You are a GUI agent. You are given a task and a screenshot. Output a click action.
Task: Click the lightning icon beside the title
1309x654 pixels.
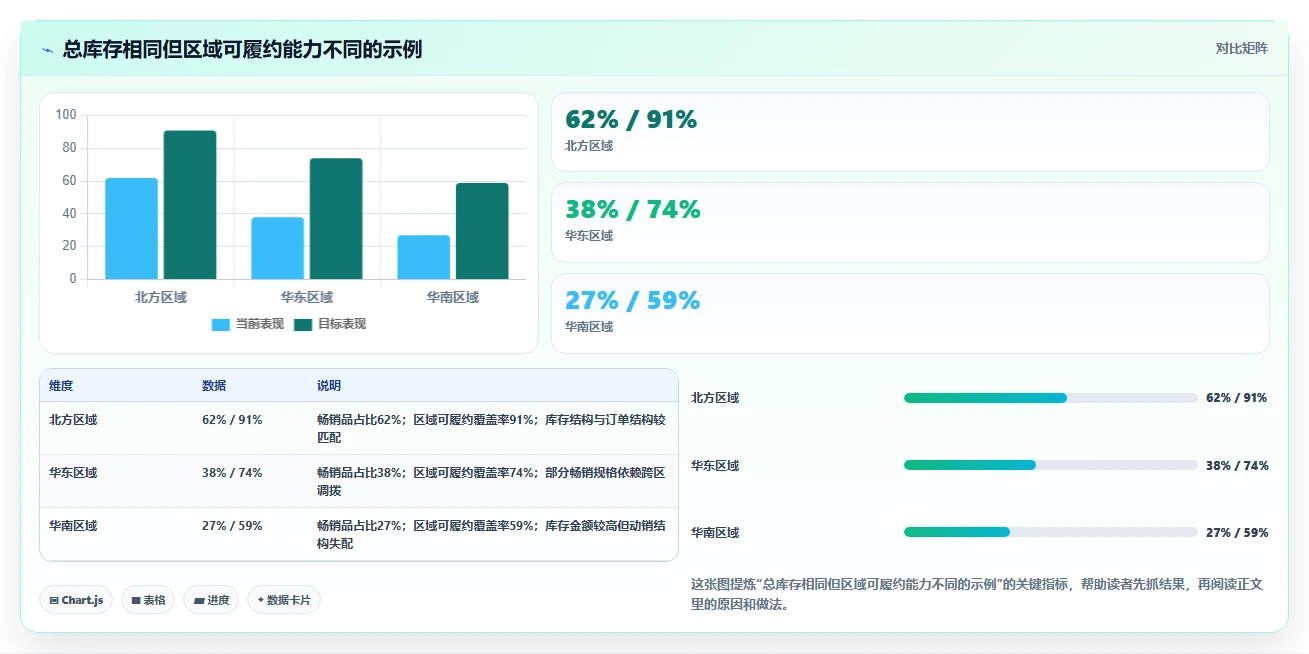pyautogui.click(x=47, y=50)
